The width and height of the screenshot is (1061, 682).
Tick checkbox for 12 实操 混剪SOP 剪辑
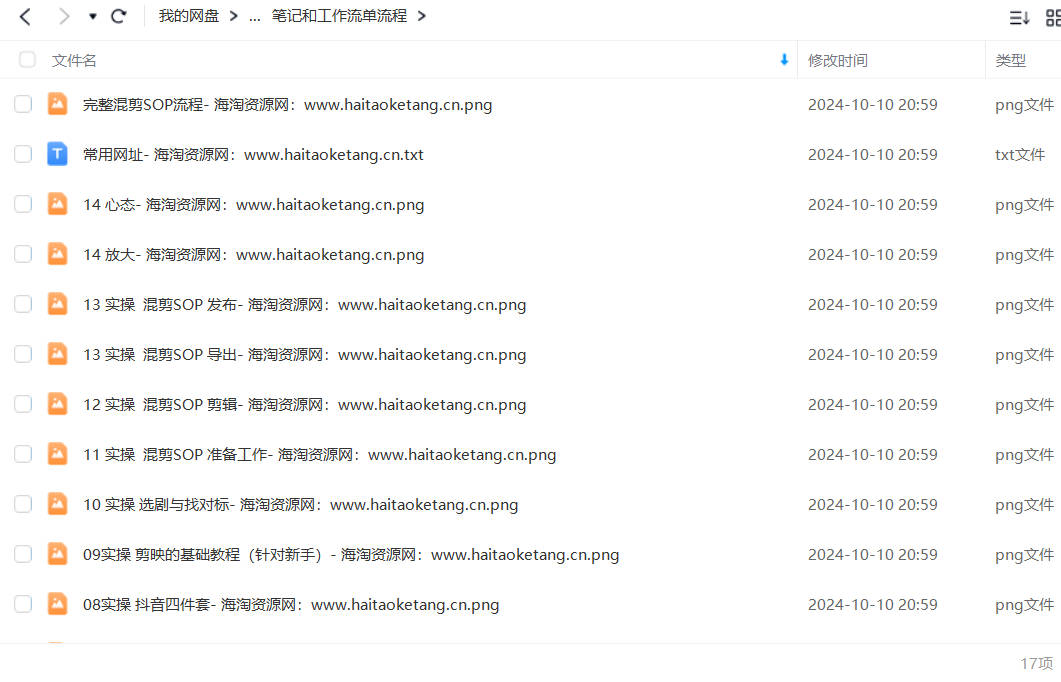pos(23,405)
